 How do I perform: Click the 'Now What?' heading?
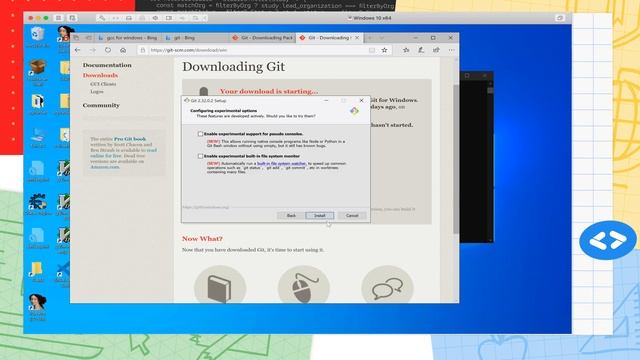pyautogui.click(x=202, y=239)
